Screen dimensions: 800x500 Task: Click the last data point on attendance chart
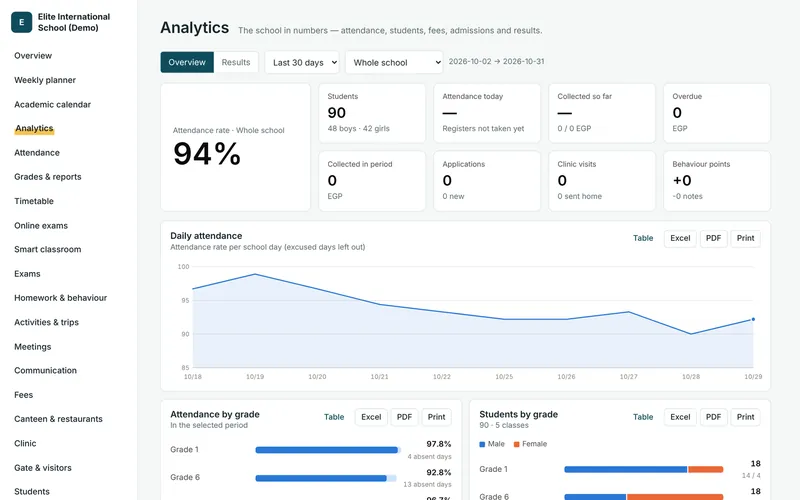pos(753,319)
